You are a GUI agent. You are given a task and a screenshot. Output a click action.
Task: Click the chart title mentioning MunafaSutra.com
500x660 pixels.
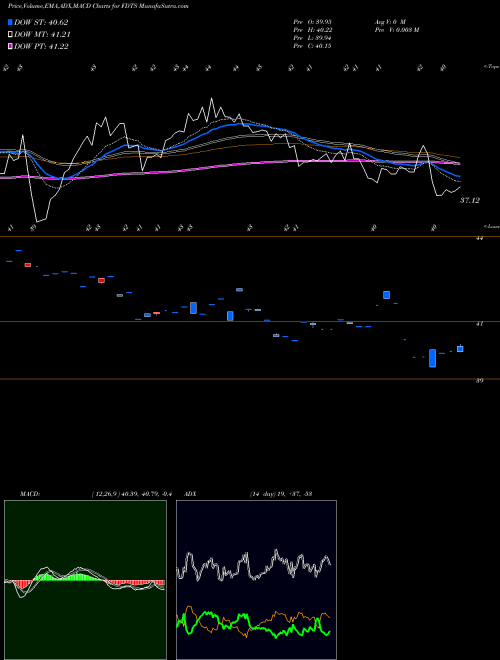[x=98, y=6]
